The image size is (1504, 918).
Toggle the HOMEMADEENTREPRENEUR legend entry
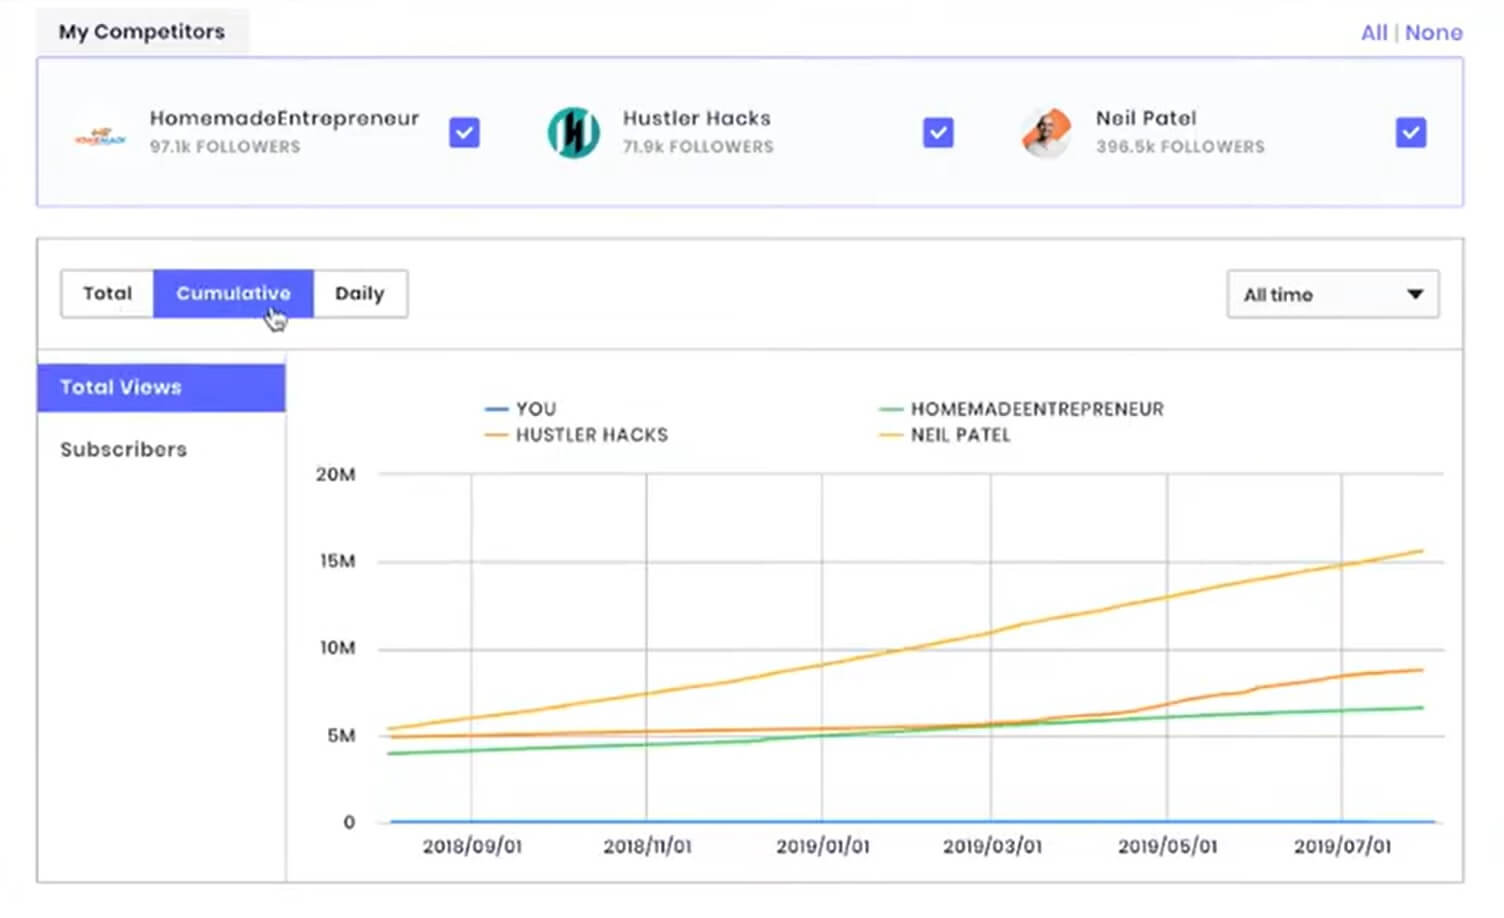click(x=1021, y=409)
